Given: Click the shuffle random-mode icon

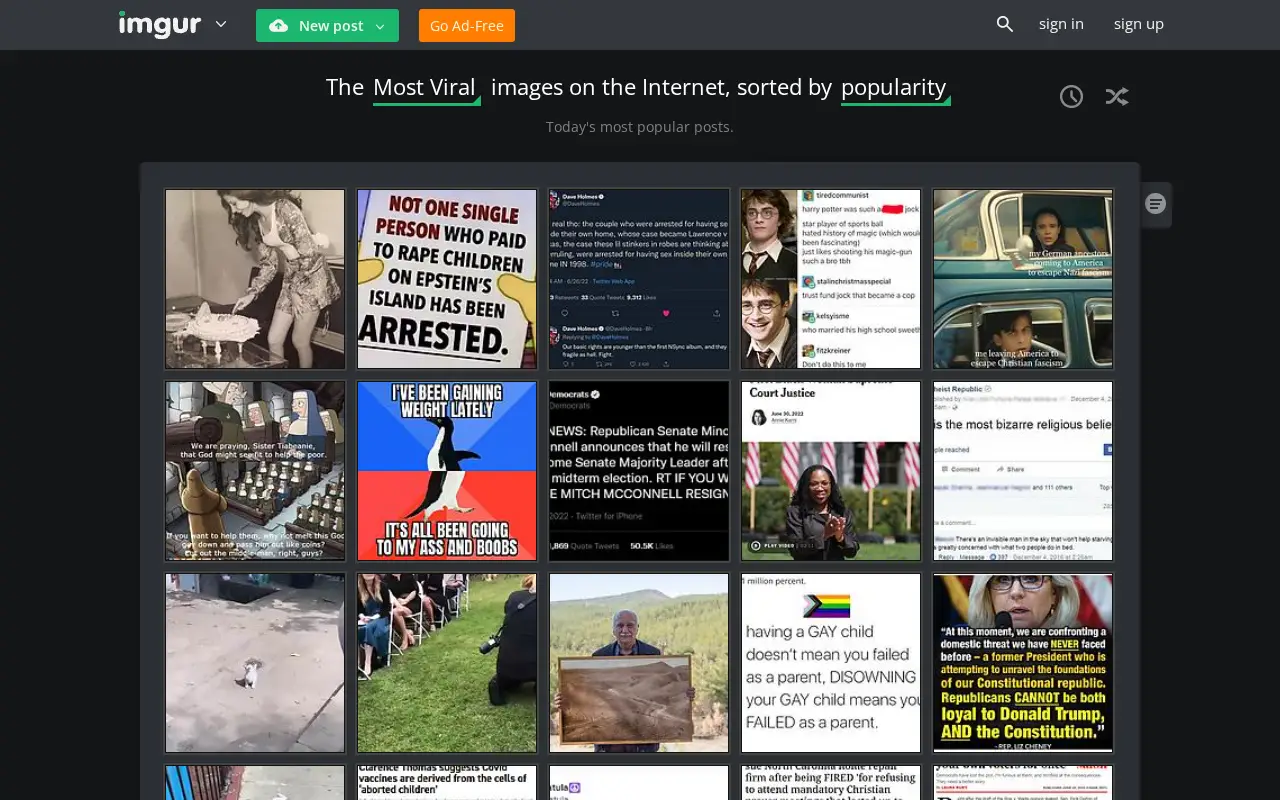Looking at the screenshot, I should pos(1117,96).
